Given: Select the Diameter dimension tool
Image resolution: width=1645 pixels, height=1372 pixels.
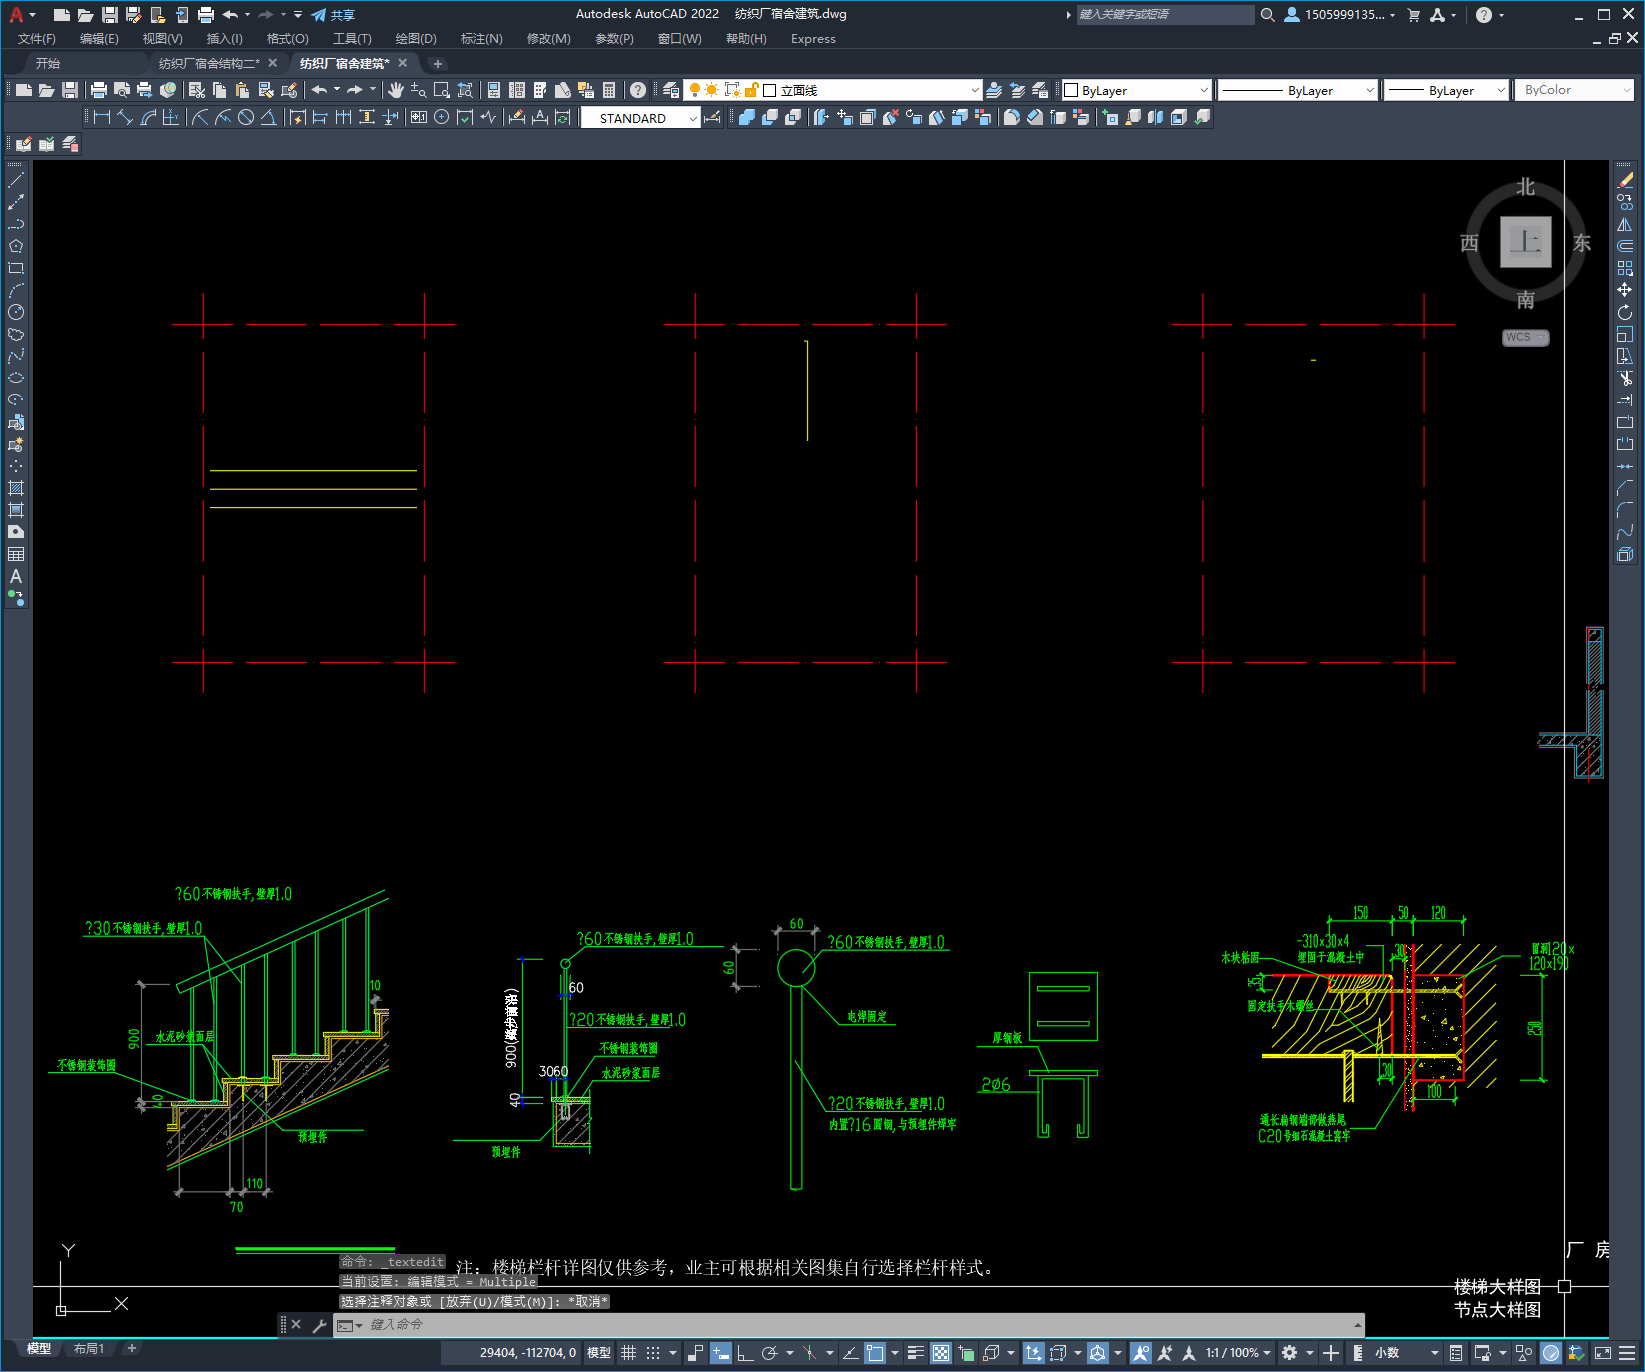Looking at the screenshot, I should click(246, 118).
